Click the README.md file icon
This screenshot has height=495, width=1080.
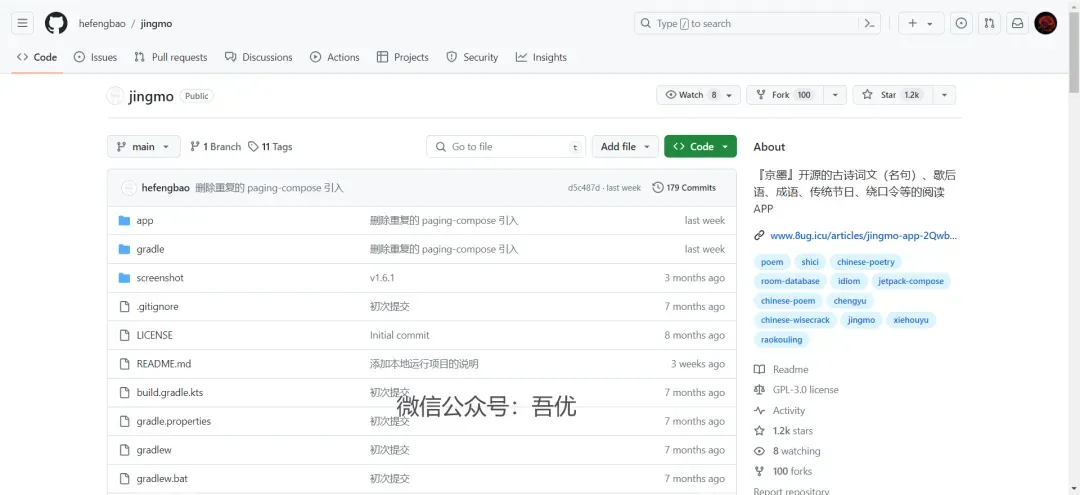click(125, 364)
